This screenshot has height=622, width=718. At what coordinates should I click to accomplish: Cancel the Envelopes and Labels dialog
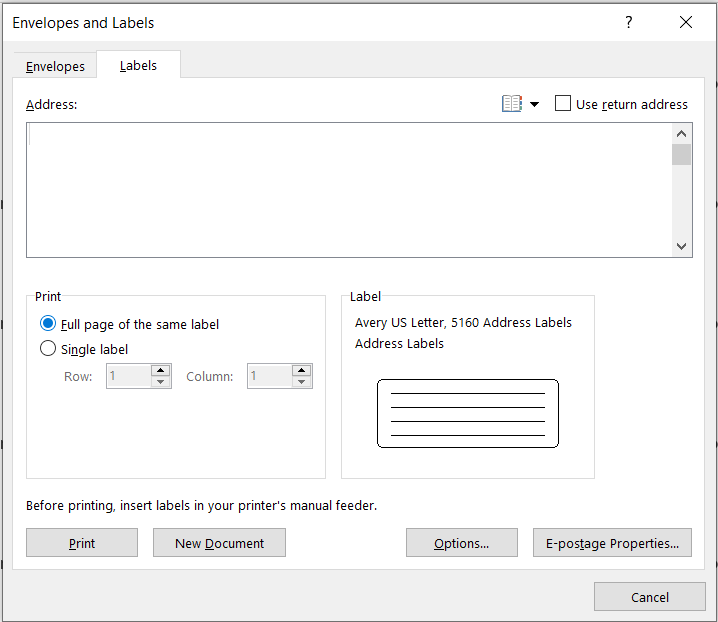650,597
